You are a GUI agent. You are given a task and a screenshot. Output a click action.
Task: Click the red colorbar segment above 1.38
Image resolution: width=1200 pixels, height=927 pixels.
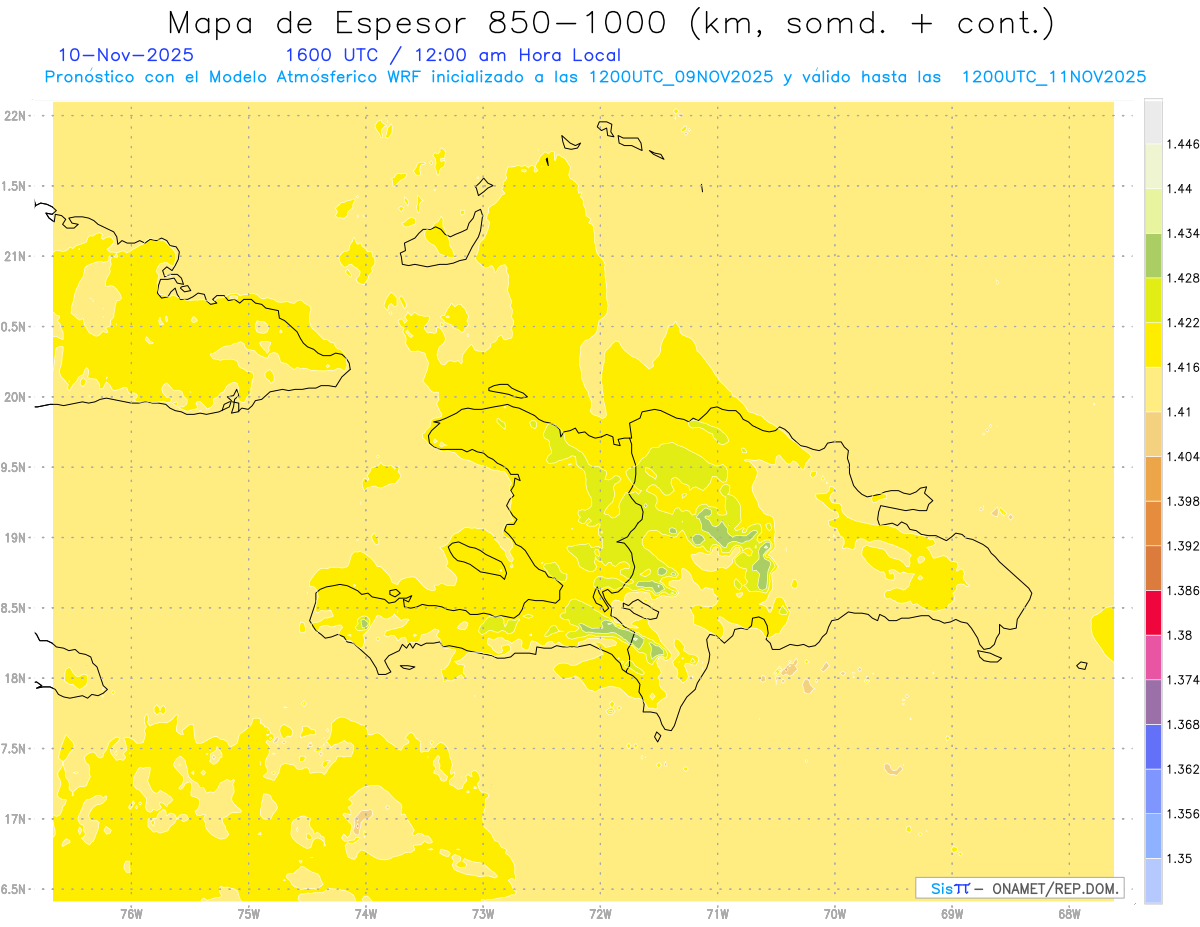pos(1153,613)
